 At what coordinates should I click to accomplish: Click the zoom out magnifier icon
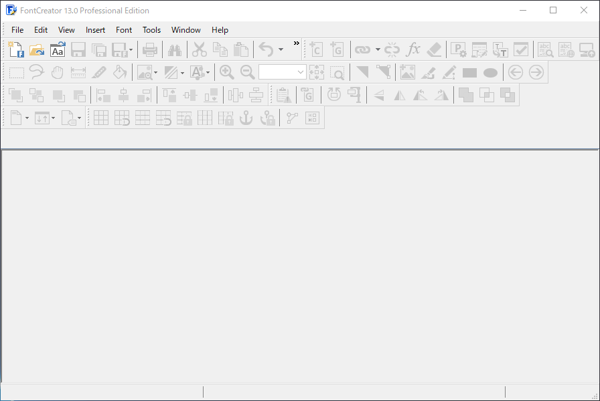[x=247, y=72]
